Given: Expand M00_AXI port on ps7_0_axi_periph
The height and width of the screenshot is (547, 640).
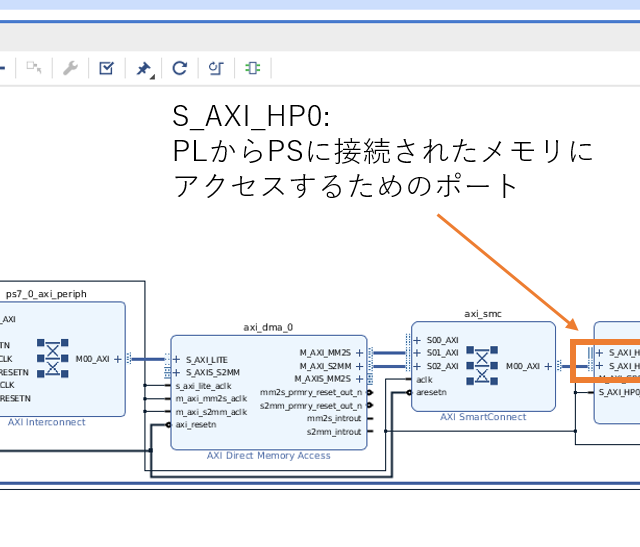Looking at the screenshot, I should pyautogui.click(x=117, y=358).
